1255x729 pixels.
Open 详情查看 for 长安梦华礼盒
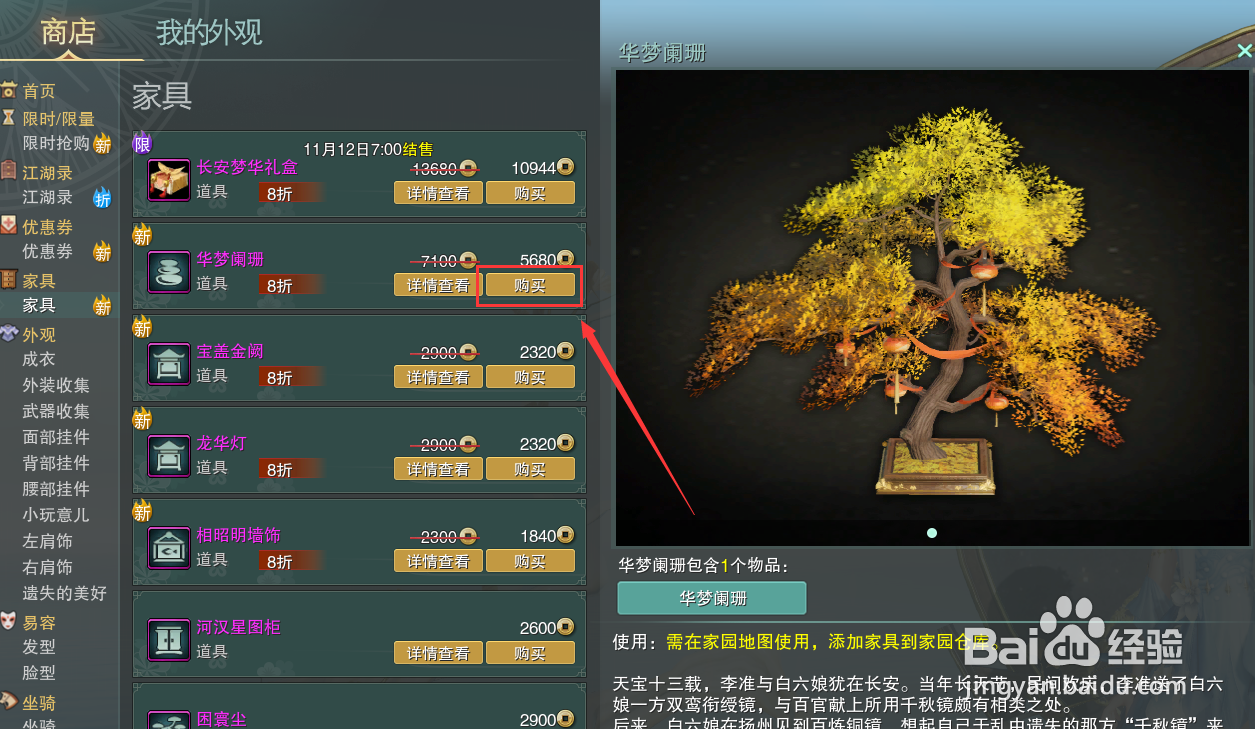pyautogui.click(x=438, y=193)
